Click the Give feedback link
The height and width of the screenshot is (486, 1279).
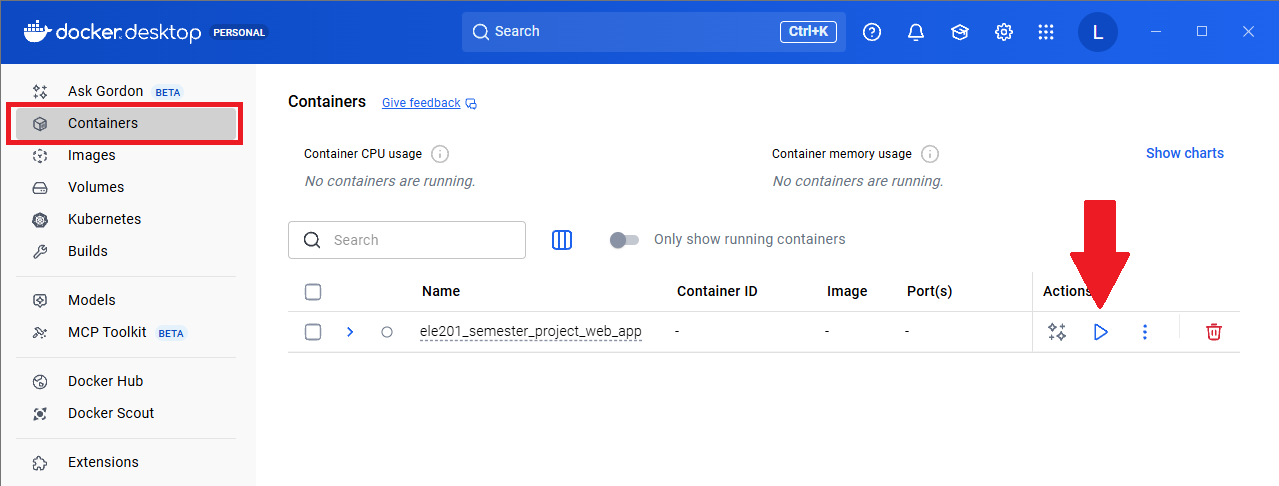click(421, 103)
